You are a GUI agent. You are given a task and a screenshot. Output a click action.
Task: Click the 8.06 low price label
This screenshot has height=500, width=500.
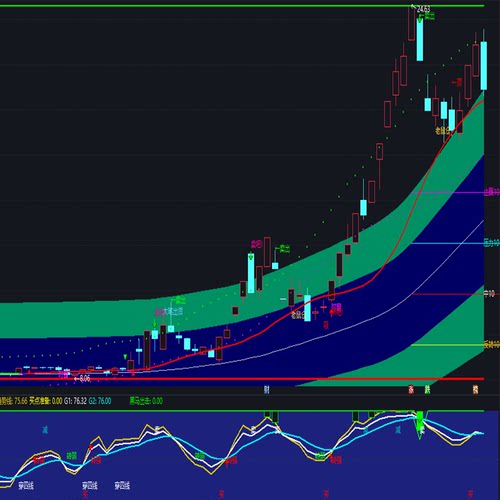tap(85, 378)
